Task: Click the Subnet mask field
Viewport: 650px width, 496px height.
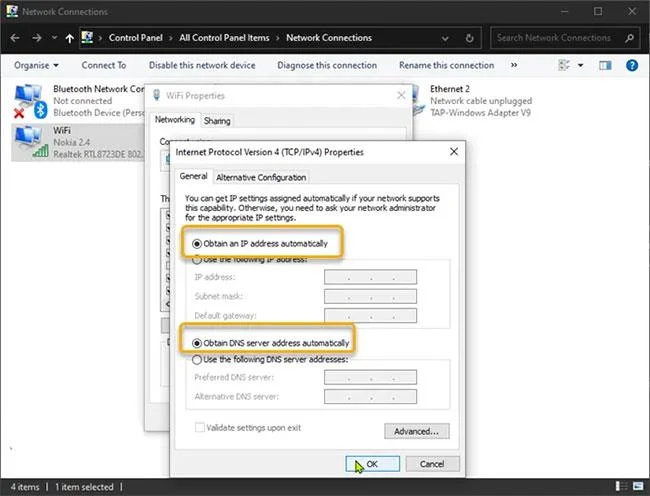Action: tap(370, 296)
